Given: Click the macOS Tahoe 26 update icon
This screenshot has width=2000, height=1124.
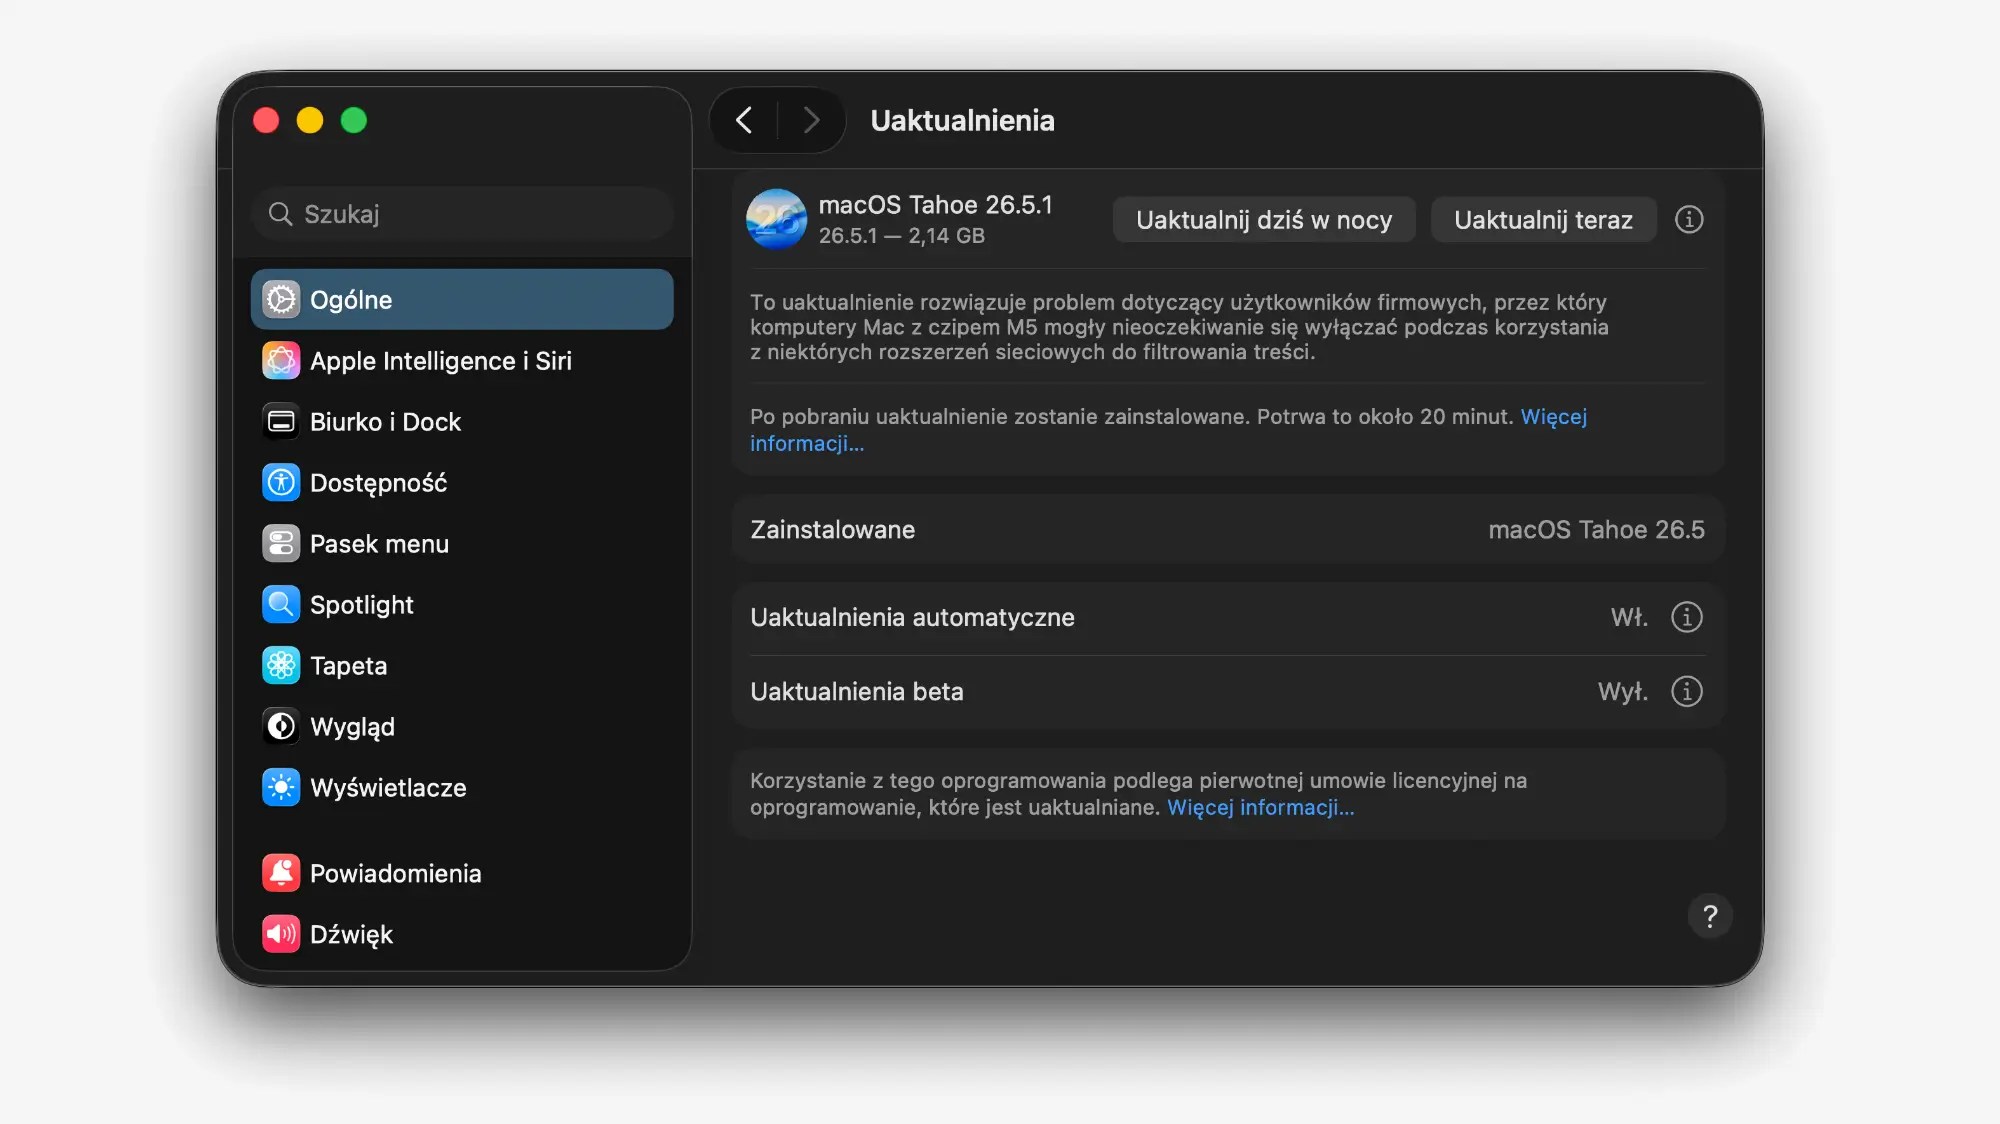Looking at the screenshot, I should pos(776,219).
